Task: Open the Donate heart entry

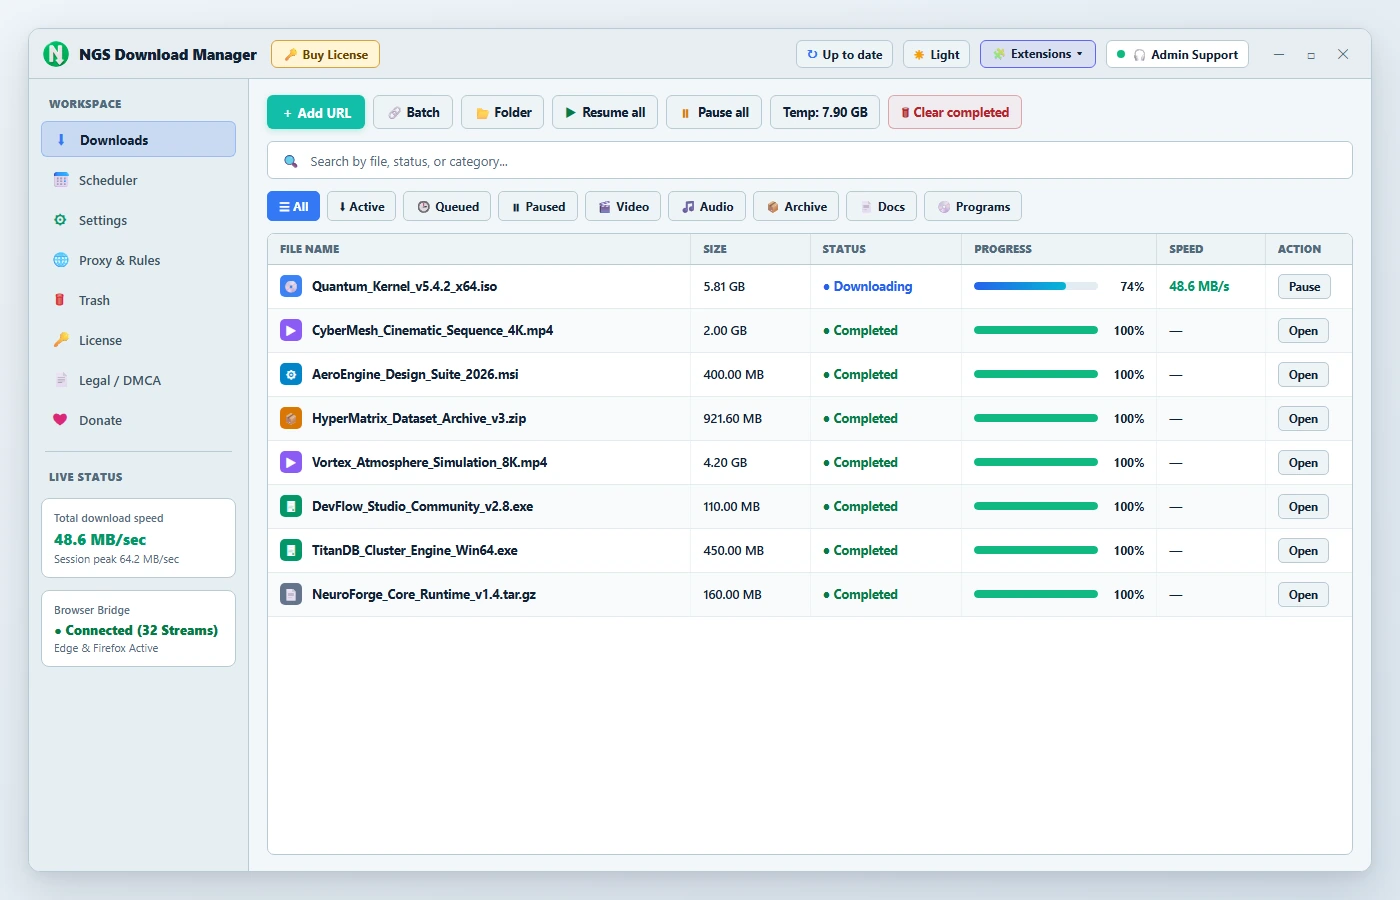Action: [x=138, y=420]
